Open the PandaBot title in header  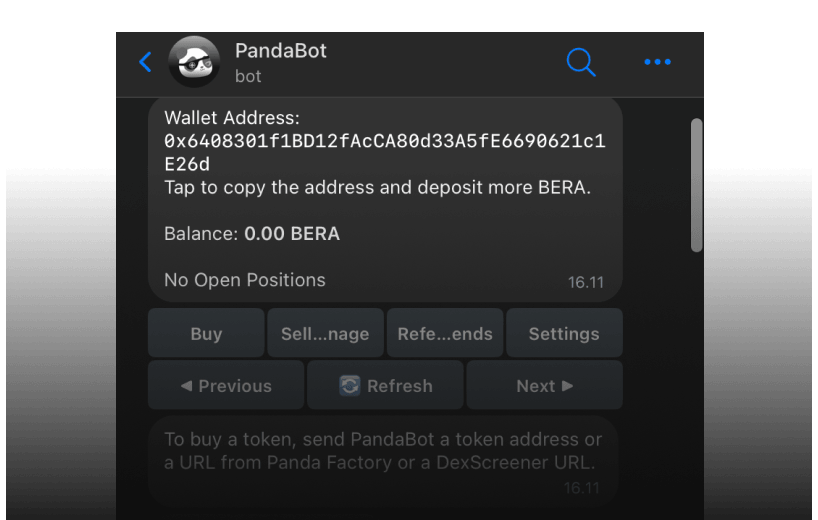pyautogui.click(x=281, y=50)
